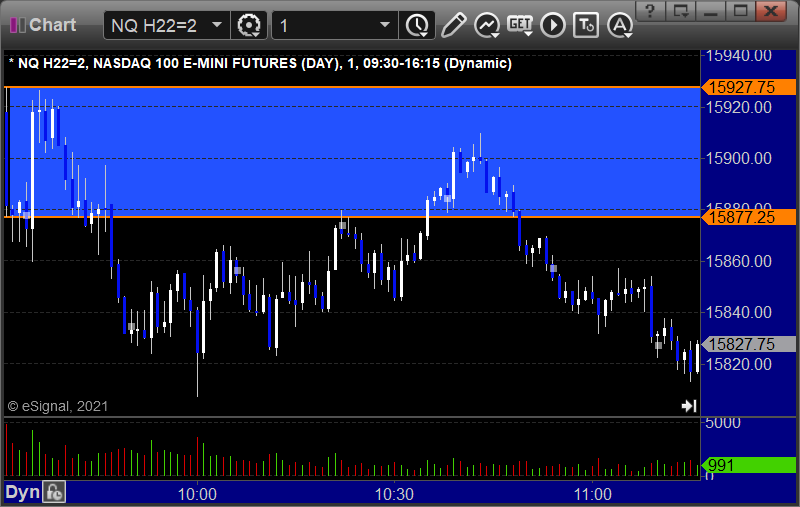Image resolution: width=800 pixels, height=507 pixels.
Task: Close the chart window
Action: pos(770,11)
